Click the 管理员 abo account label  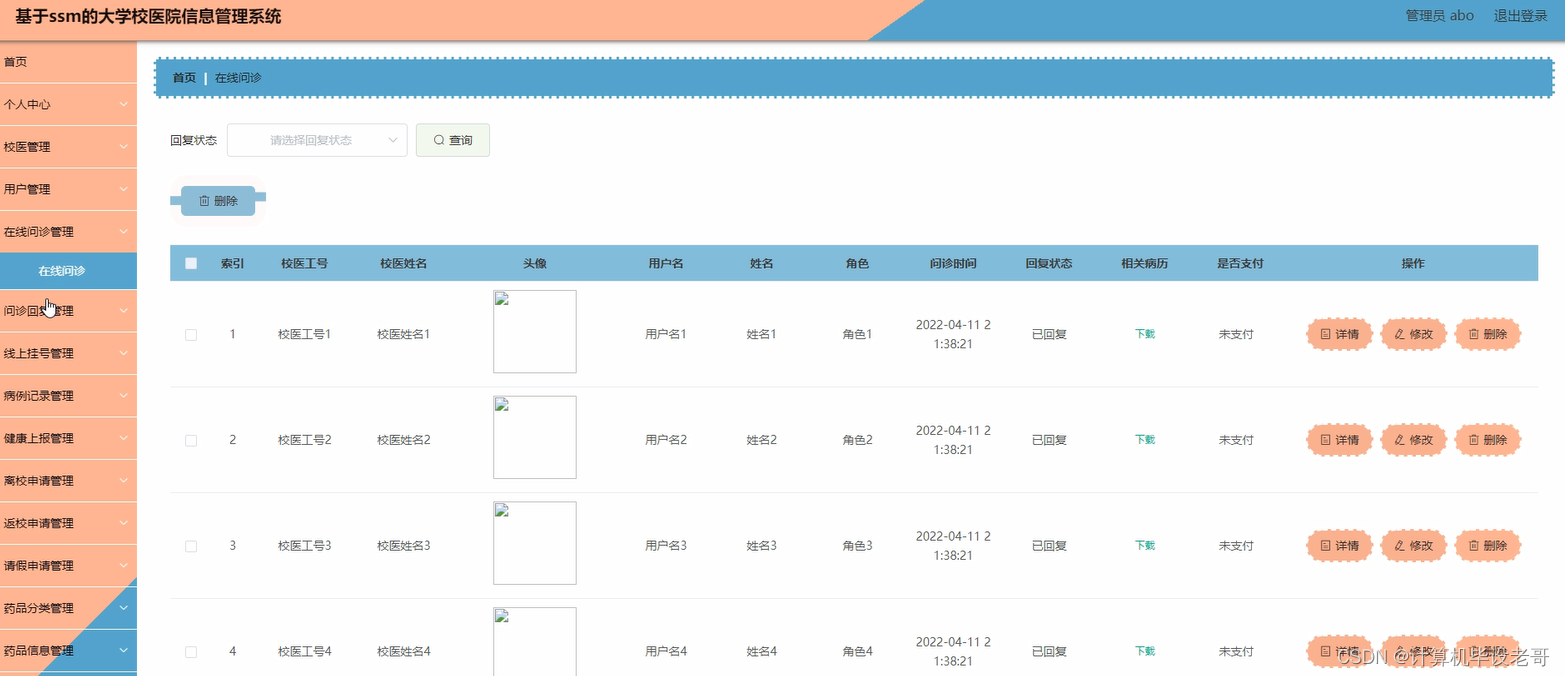click(x=1439, y=16)
